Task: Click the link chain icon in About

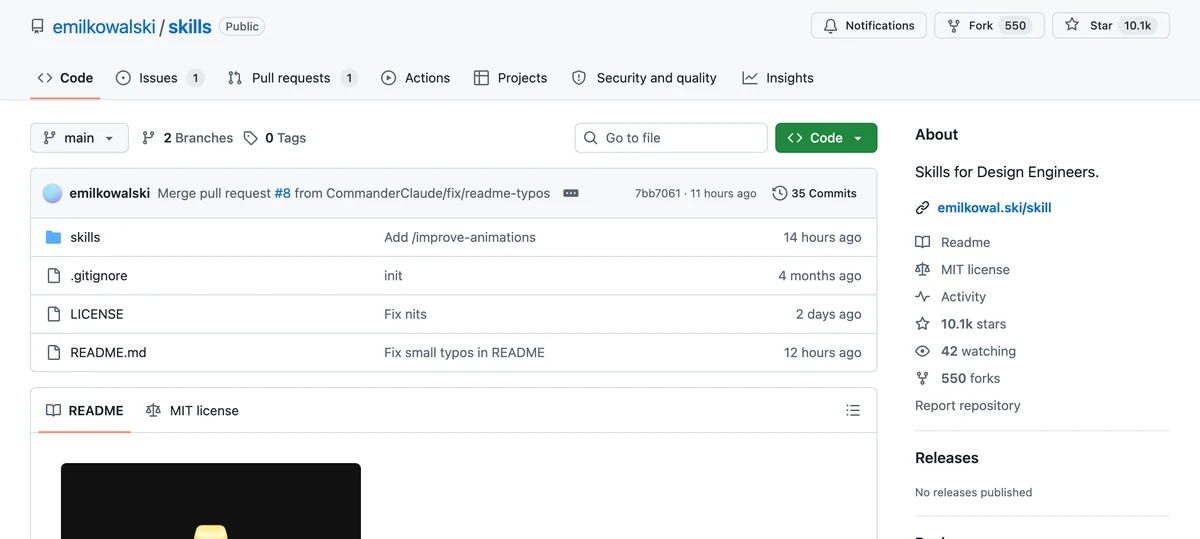Action: coord(922,208)
